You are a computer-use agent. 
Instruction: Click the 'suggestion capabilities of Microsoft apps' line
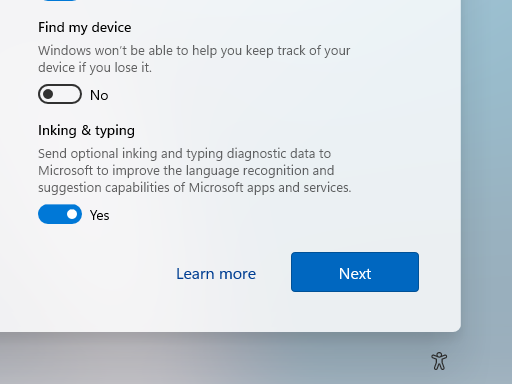195,188
